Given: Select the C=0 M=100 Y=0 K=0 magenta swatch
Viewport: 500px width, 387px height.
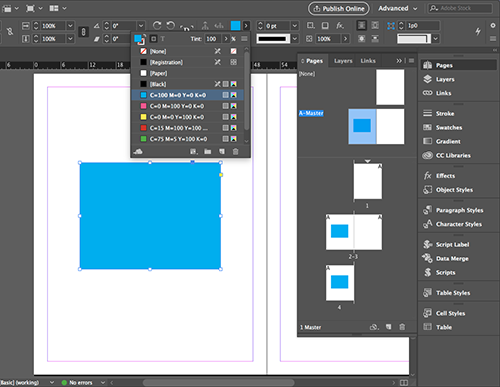Looking at the screenshot, I should pos(187,106).
